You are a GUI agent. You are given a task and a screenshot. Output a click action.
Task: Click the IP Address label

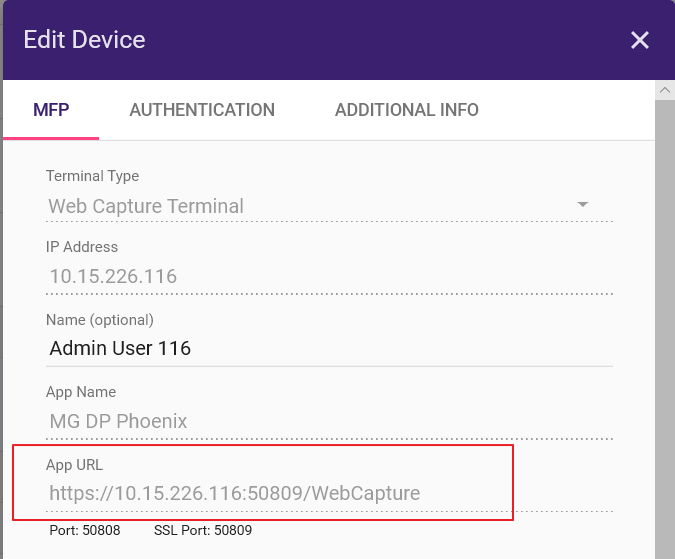click(82, 247)
